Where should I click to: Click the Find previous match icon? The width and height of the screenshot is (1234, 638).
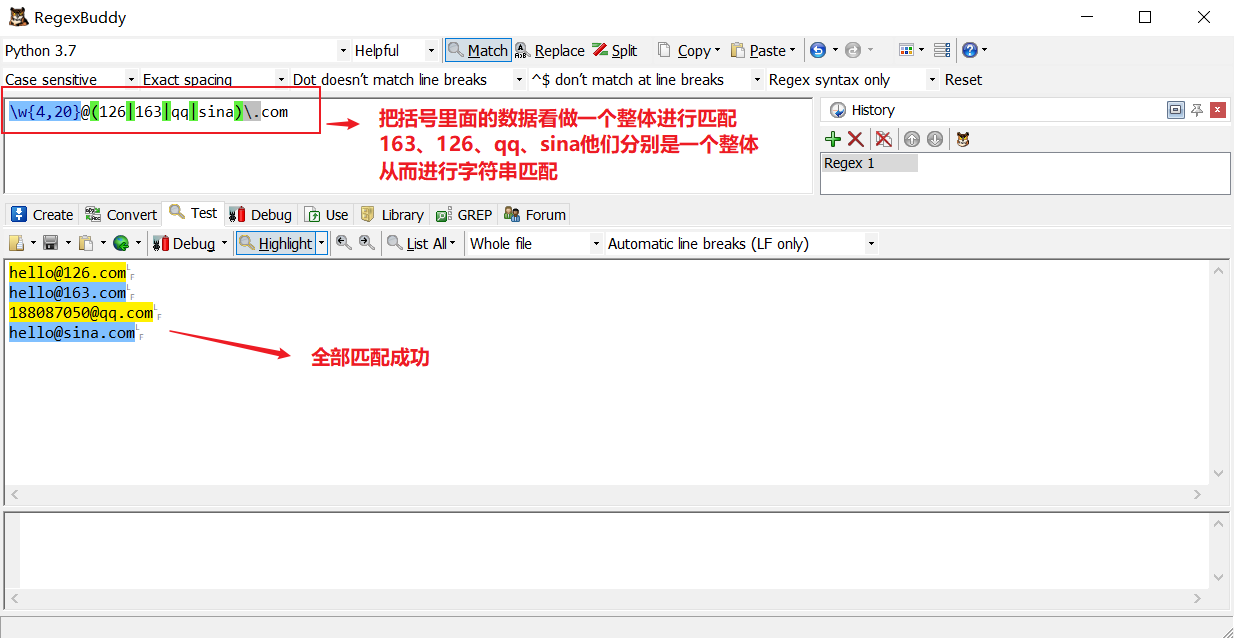(344, 243)
